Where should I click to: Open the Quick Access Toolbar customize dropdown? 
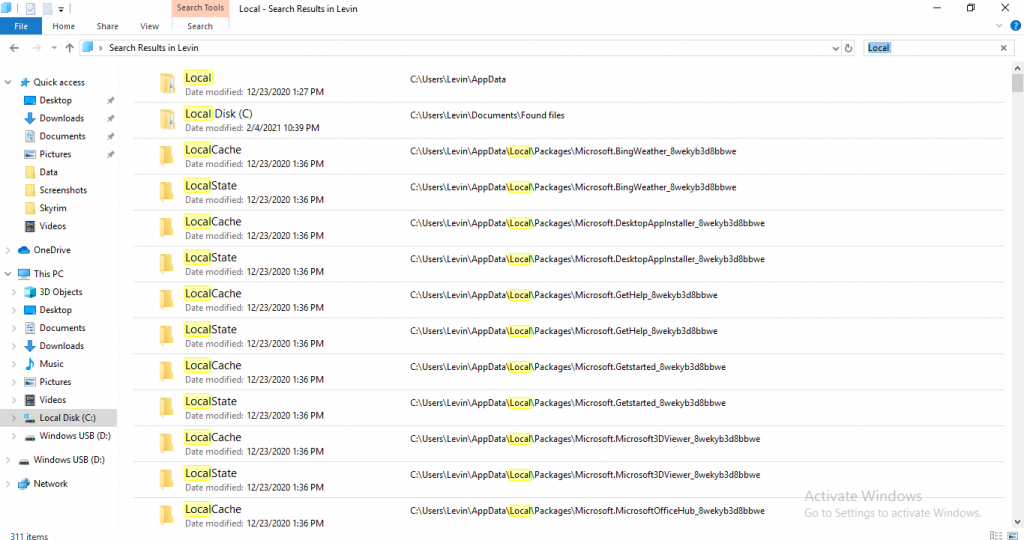tap(61, 9)
